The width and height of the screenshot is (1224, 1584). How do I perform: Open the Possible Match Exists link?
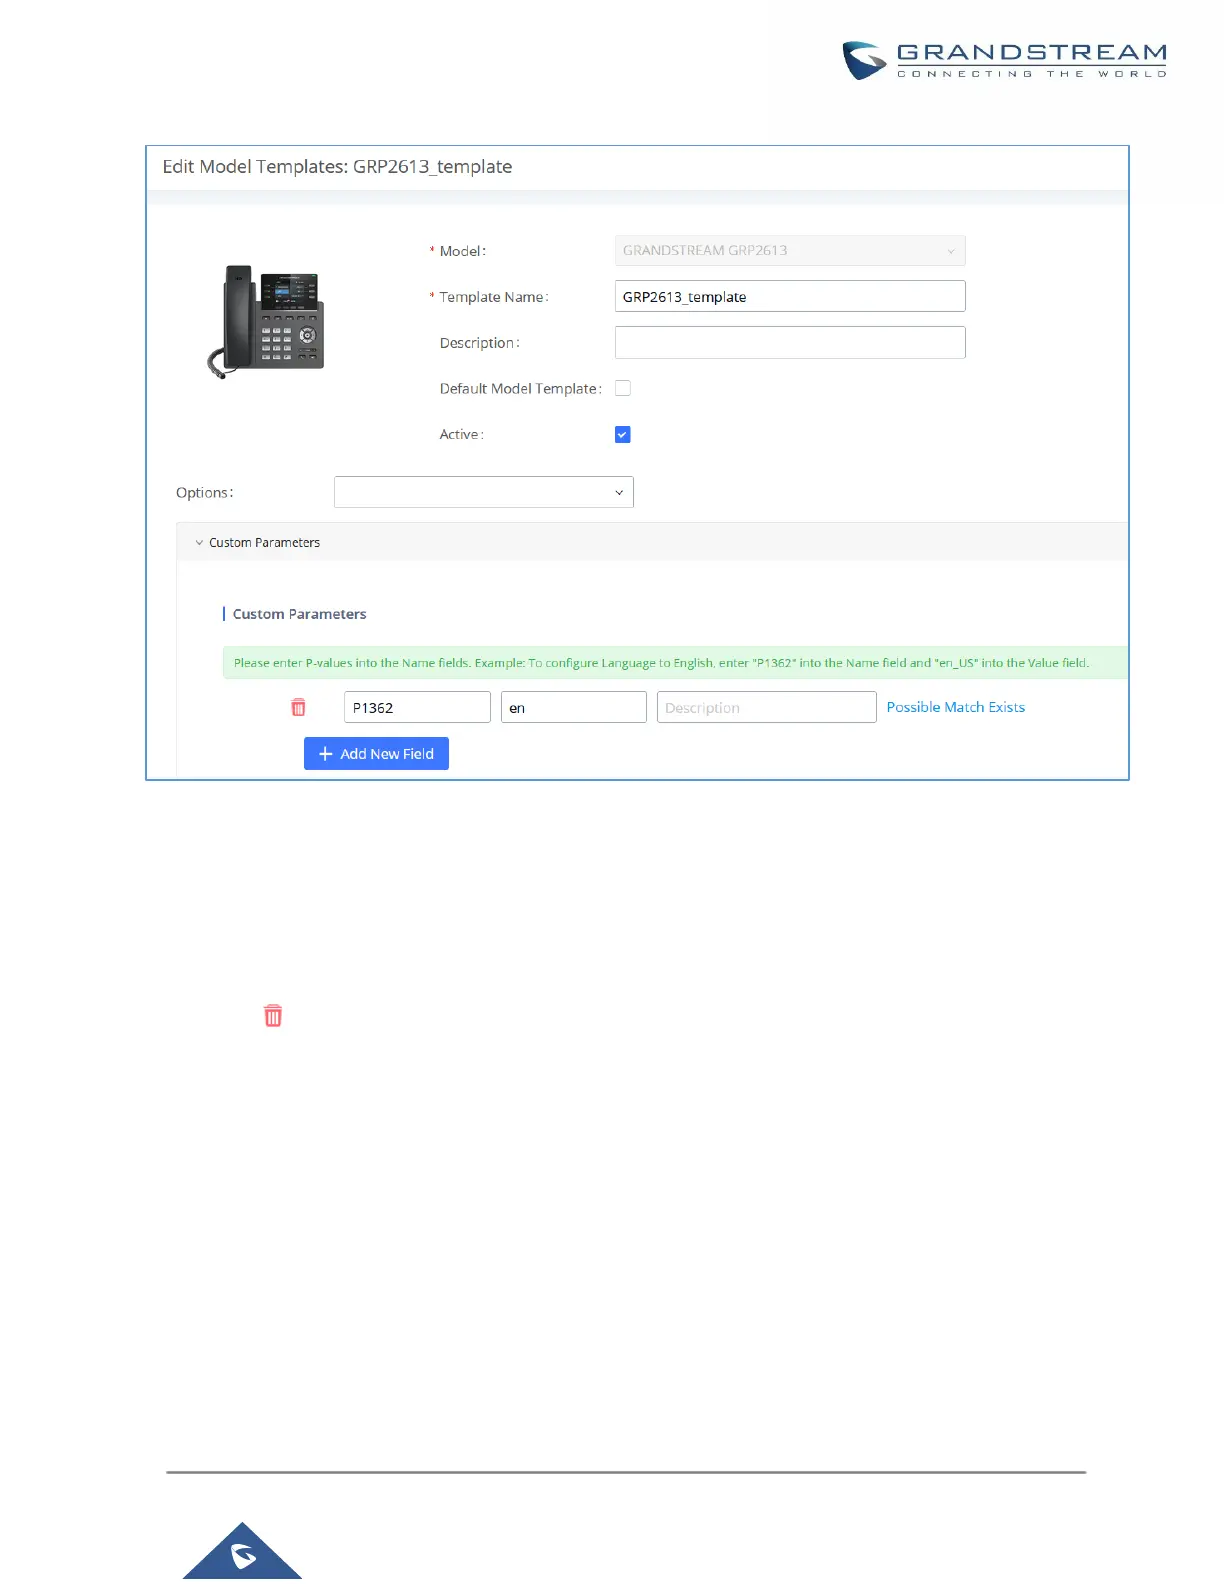click(956, 707)
